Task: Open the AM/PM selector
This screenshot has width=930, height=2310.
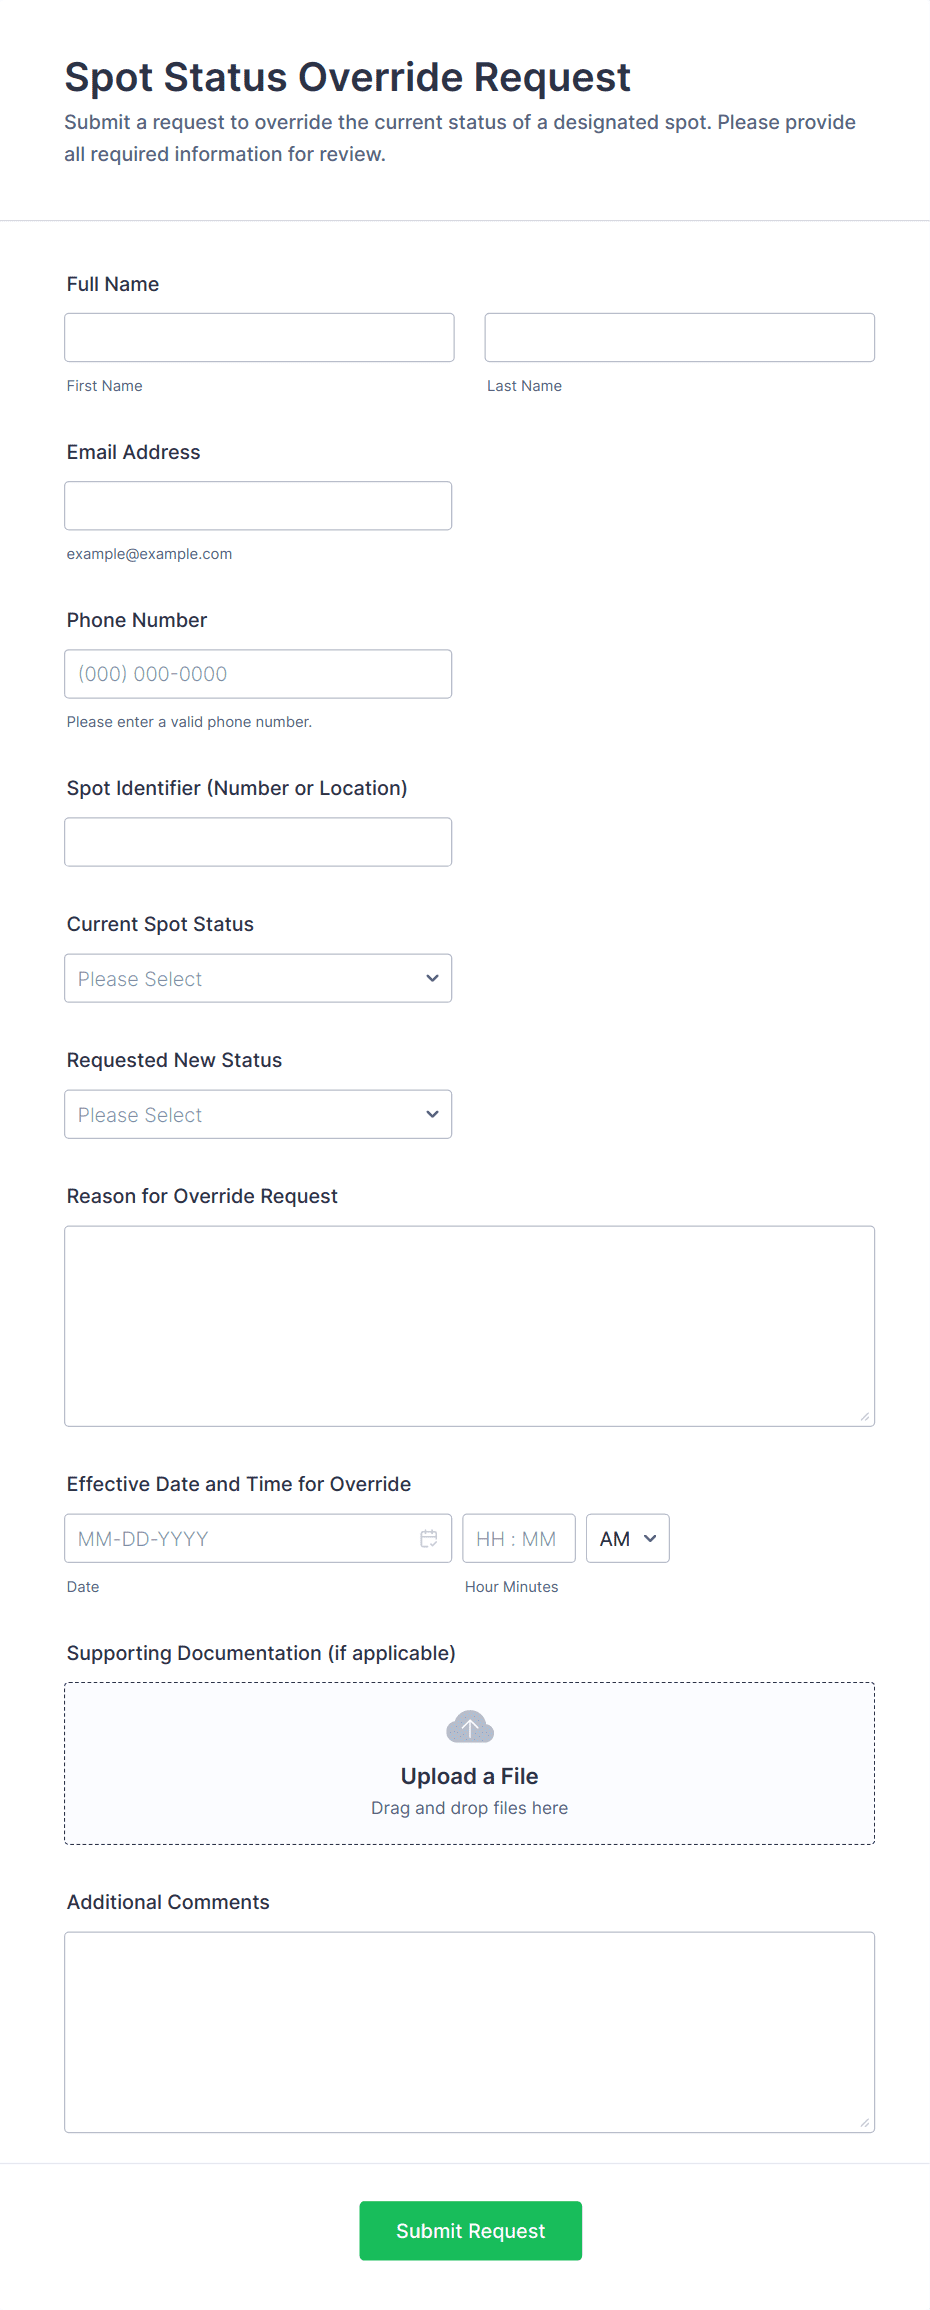Action: click(x=628, y=1539)
